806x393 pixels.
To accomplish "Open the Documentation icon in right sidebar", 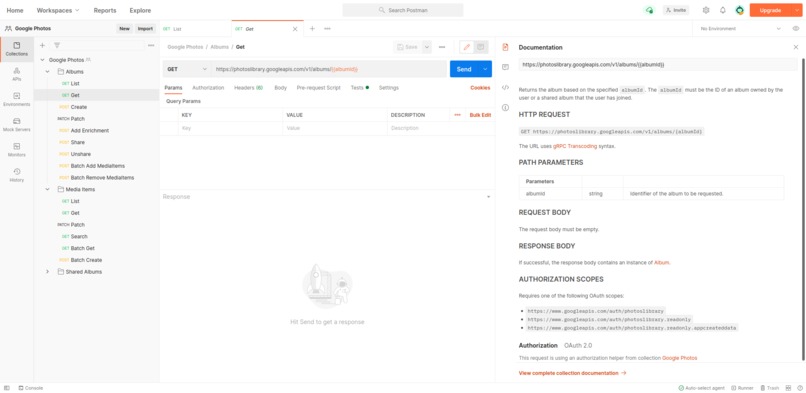I will [505, 47].
